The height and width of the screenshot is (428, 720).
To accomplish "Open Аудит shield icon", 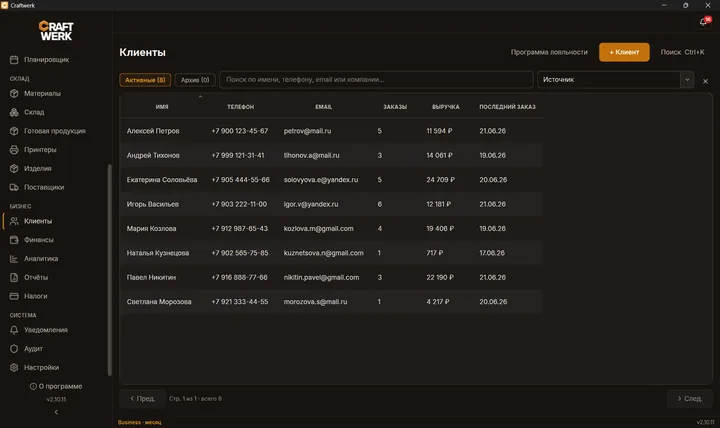I will [14, 349].
